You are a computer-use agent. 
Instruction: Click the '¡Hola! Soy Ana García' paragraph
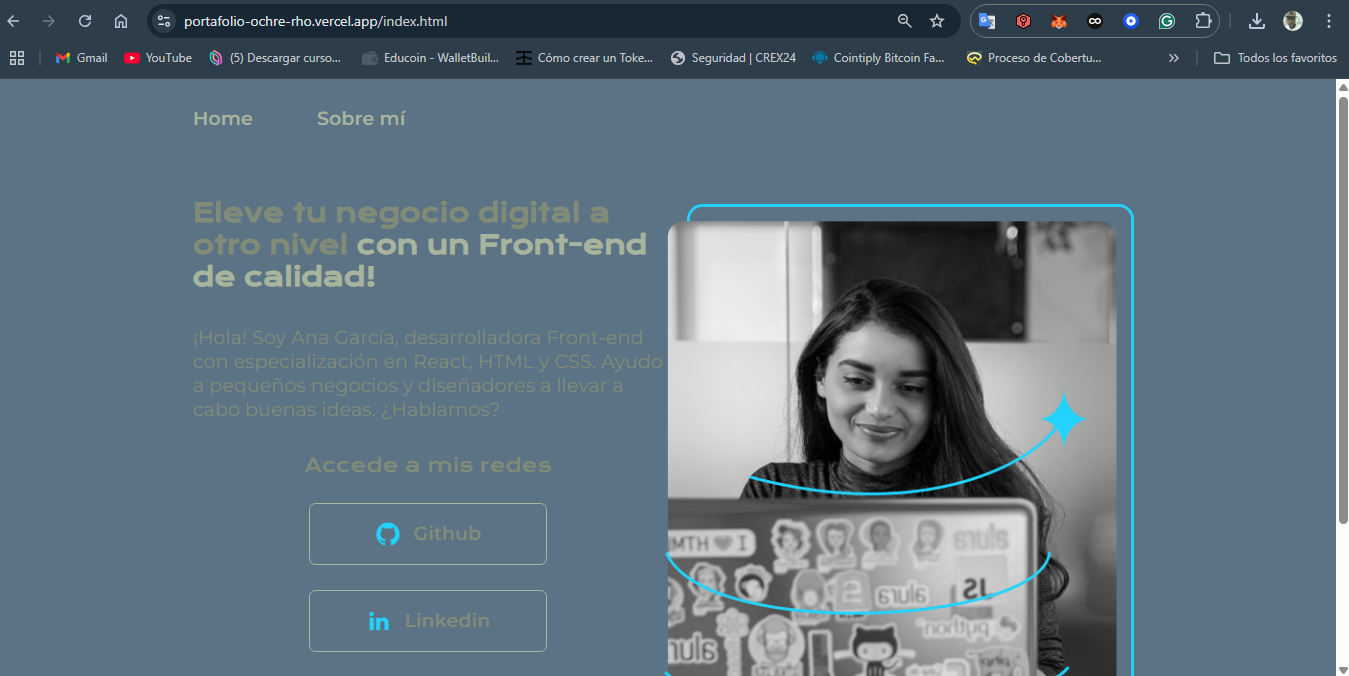[x=427, y=374]
